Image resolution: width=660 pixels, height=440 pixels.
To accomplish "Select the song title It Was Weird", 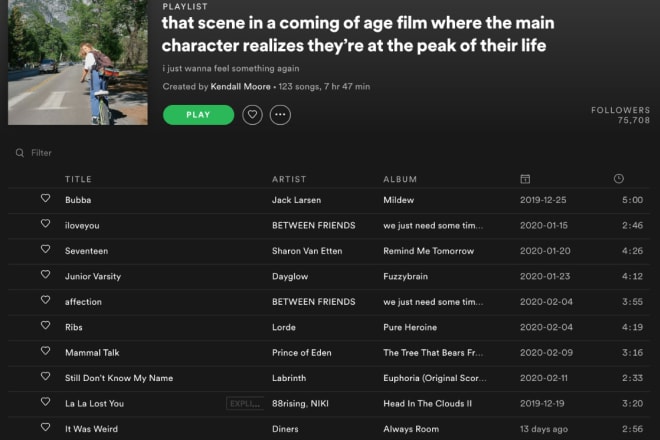I will click(x=91, y=429).
